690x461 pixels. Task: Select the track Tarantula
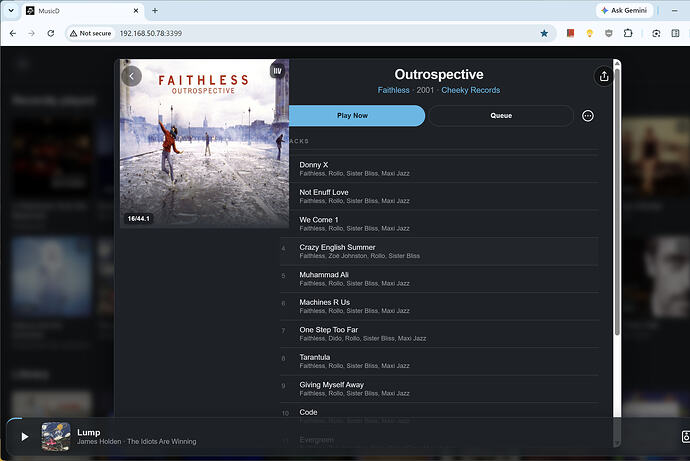[439, 361]
